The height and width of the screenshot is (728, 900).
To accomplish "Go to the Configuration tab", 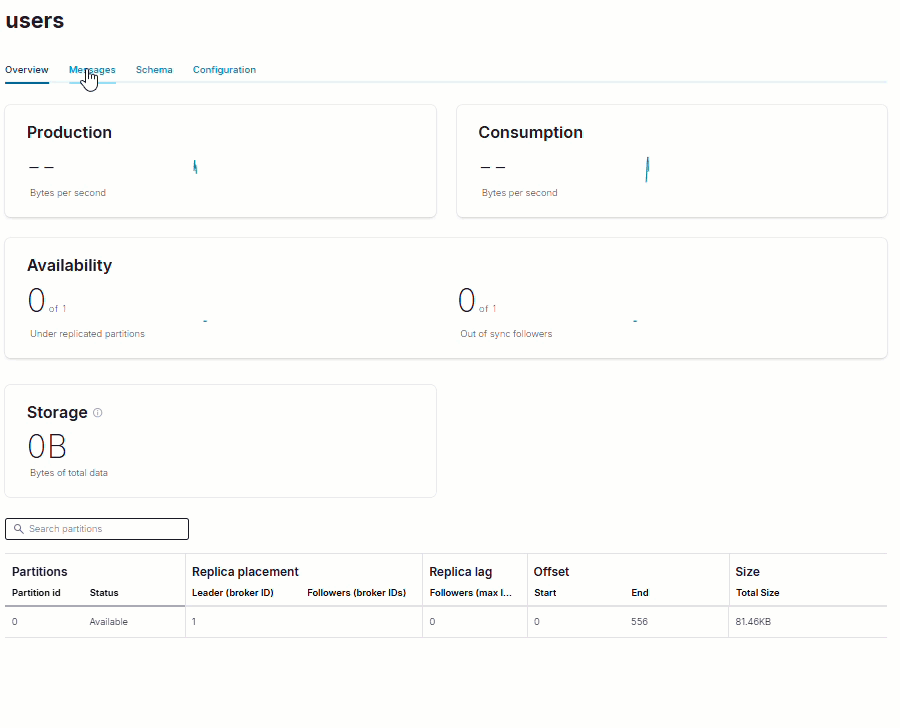I will tap(224, 70).
